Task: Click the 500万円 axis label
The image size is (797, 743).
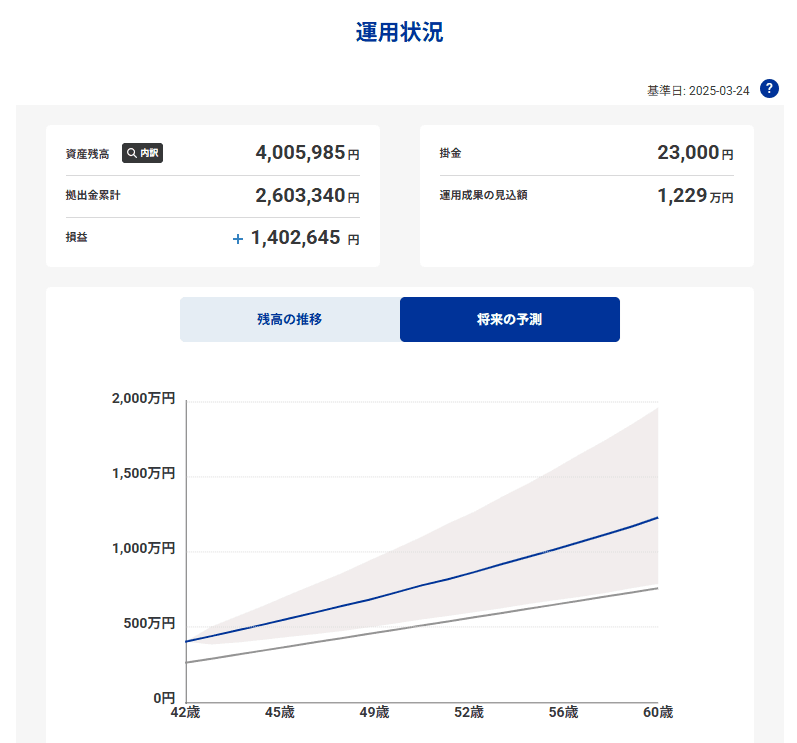Action: 149,624
